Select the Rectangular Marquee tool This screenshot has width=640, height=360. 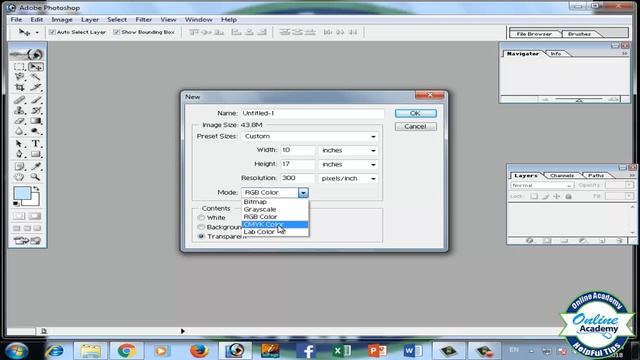pyautogui.click(x=19, y=67)
